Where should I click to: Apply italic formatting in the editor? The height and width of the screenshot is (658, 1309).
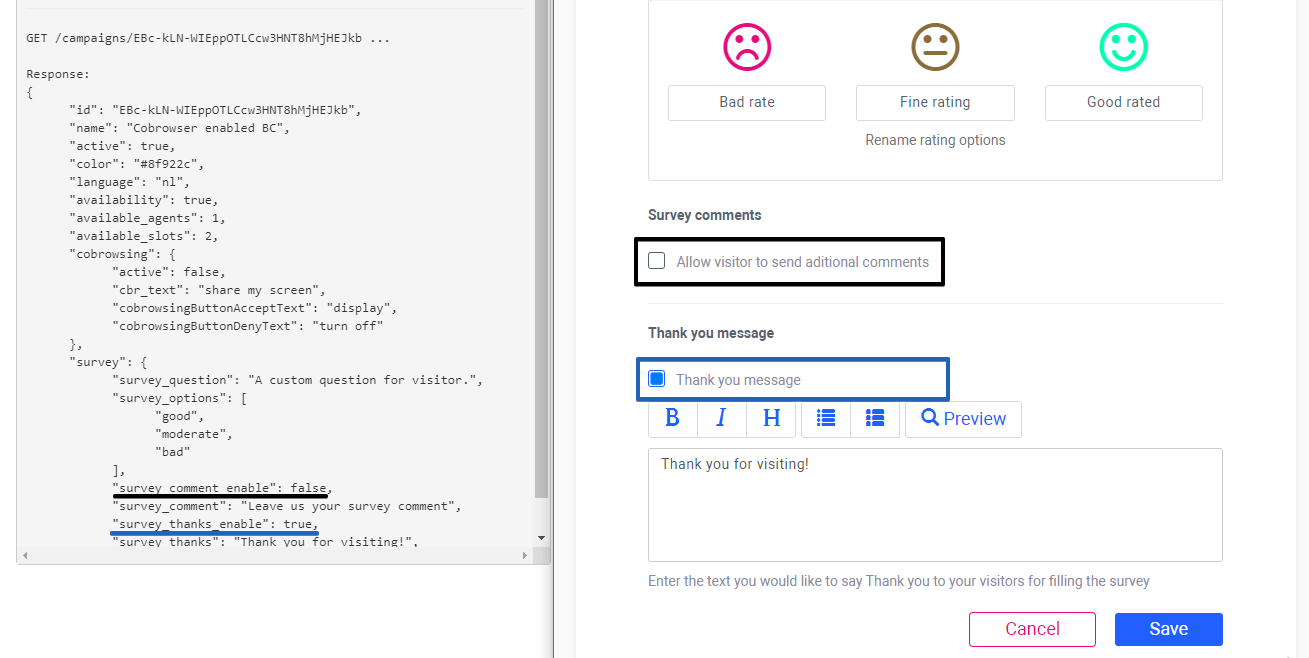[721, 418]
